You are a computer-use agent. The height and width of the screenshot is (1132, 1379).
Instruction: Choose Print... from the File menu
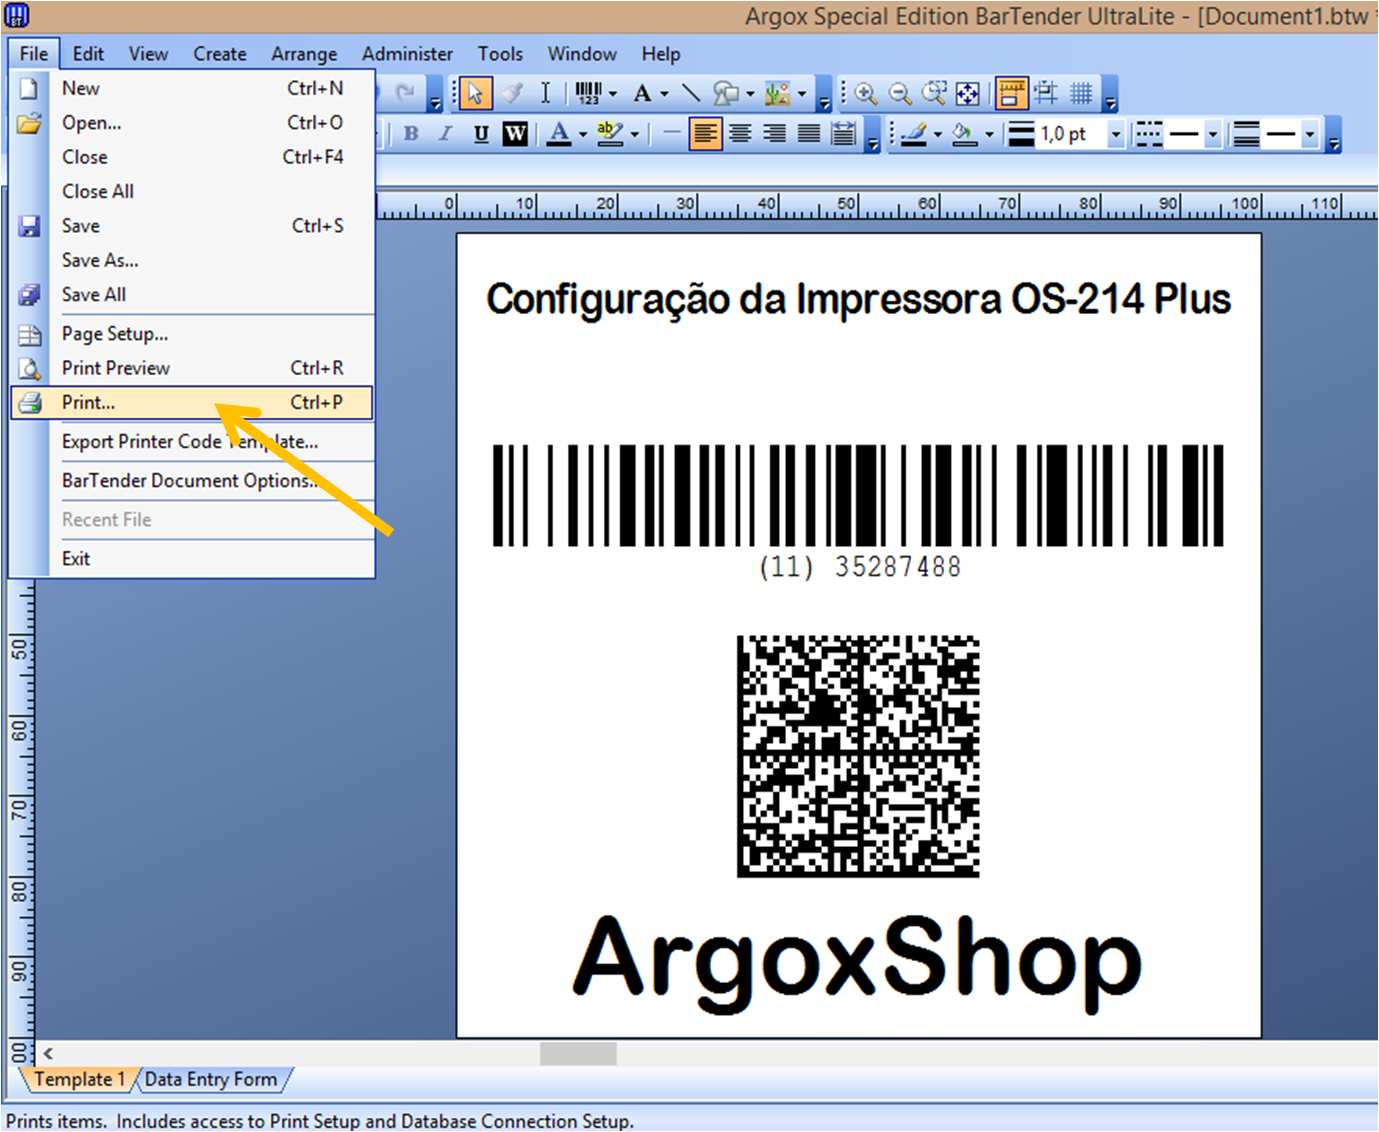[192, 403]
